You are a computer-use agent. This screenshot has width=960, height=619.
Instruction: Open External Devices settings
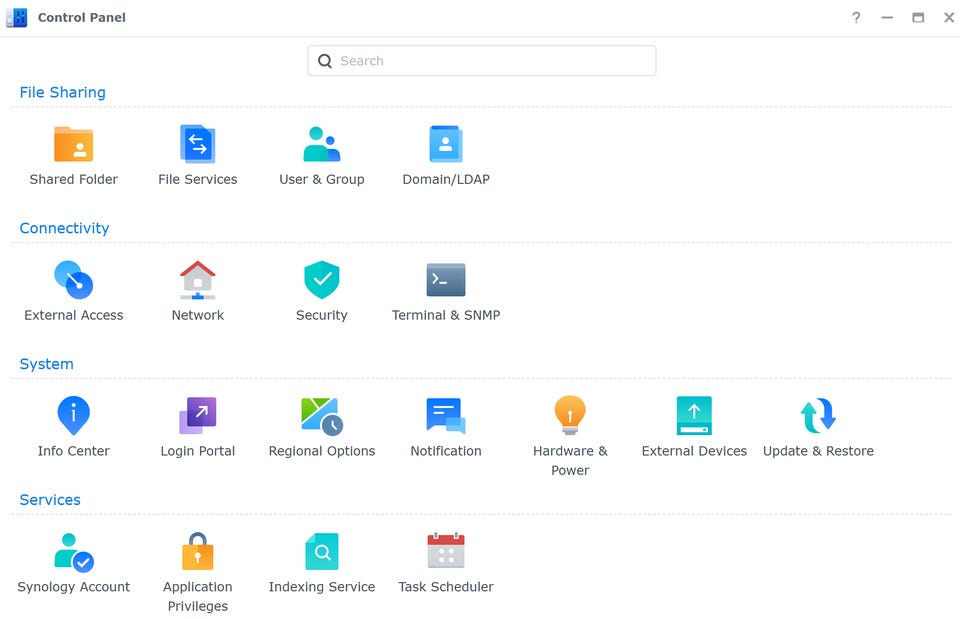(694, 427)
